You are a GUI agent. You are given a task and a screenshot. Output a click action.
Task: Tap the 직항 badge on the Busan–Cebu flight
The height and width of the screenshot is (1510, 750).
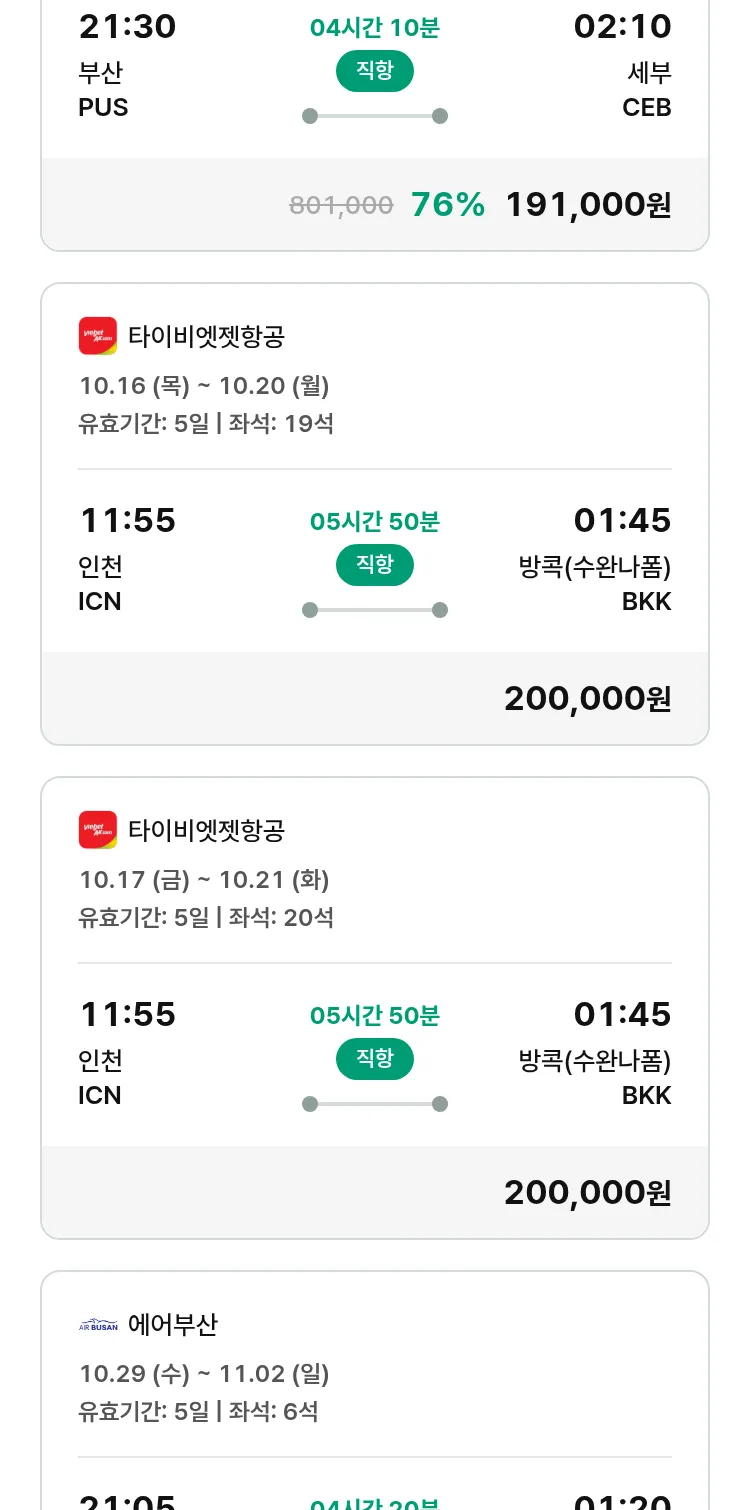pyautogui.click(x=375, y=71)
